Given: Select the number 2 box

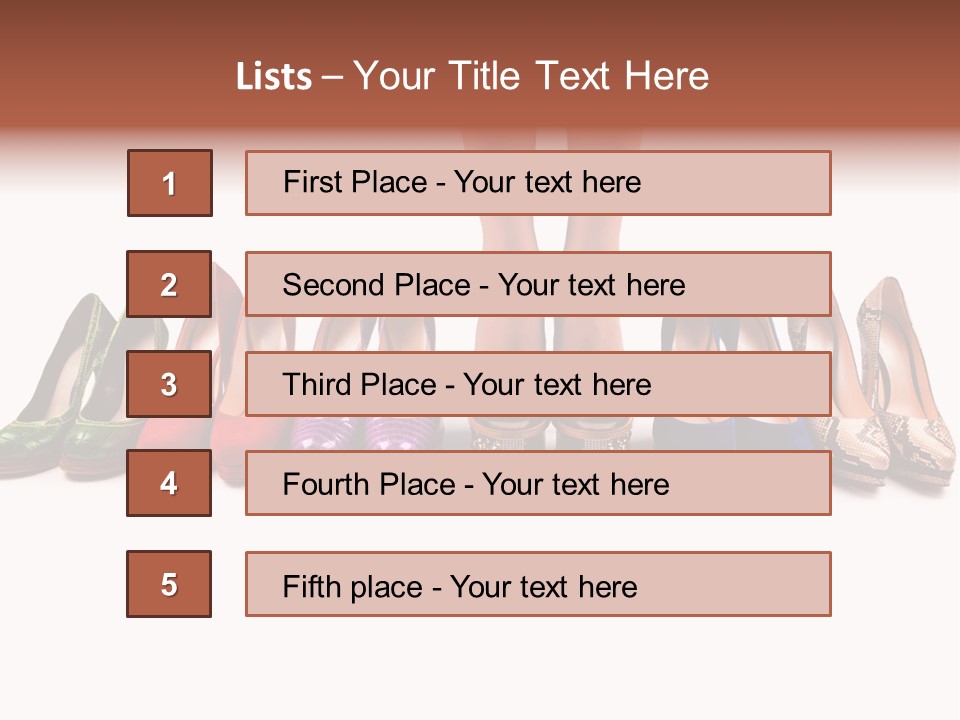Looking at the screenshot, I should coord(169,284).
